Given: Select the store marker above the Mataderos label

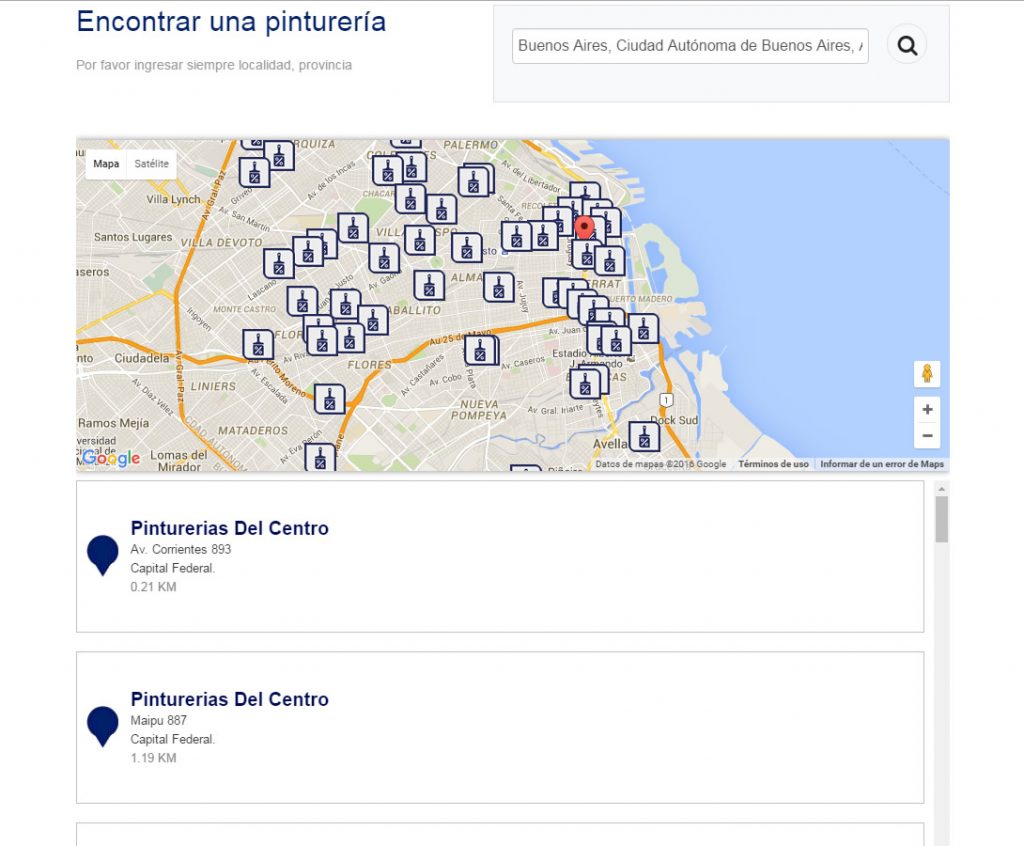Looking at the screenshot, I should coord(329,399).
